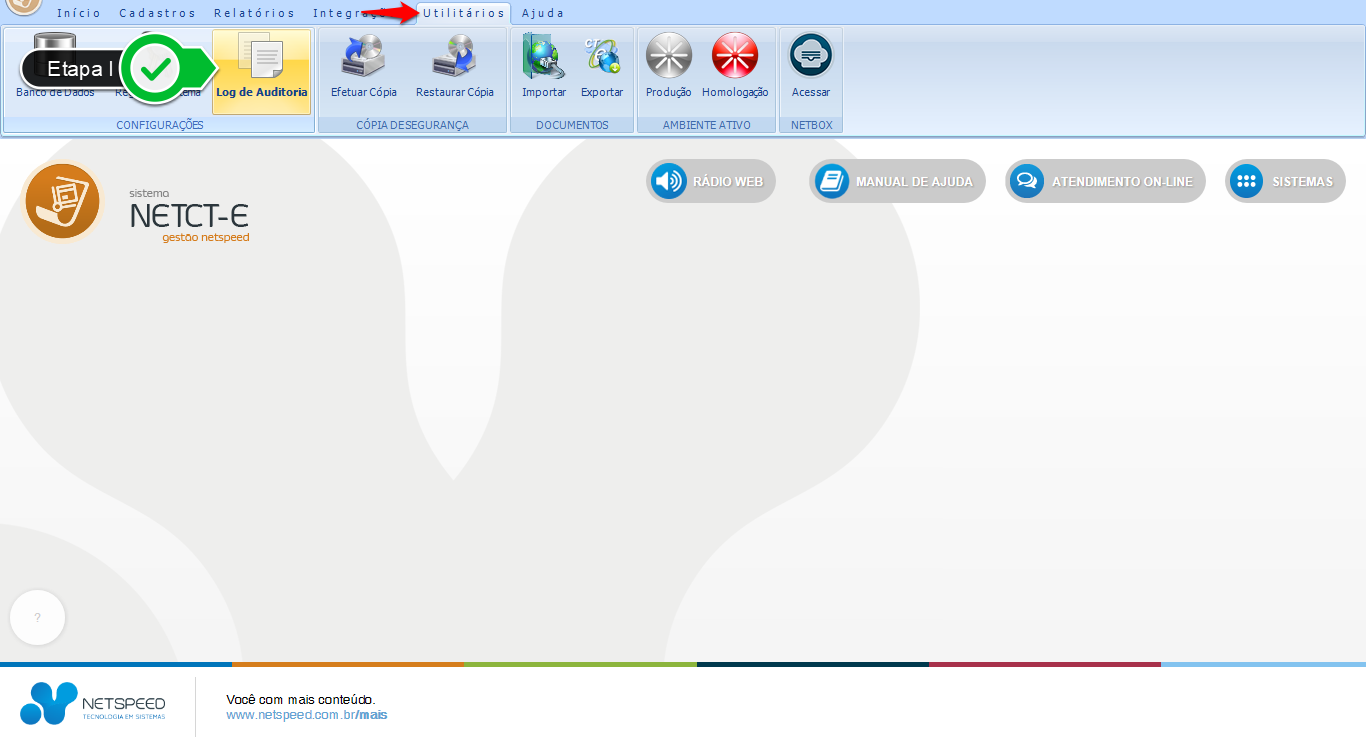This screenshot has width=1366, height=745.
Task: Select the Importar documents icon
Action: click(x=544, y=68)
